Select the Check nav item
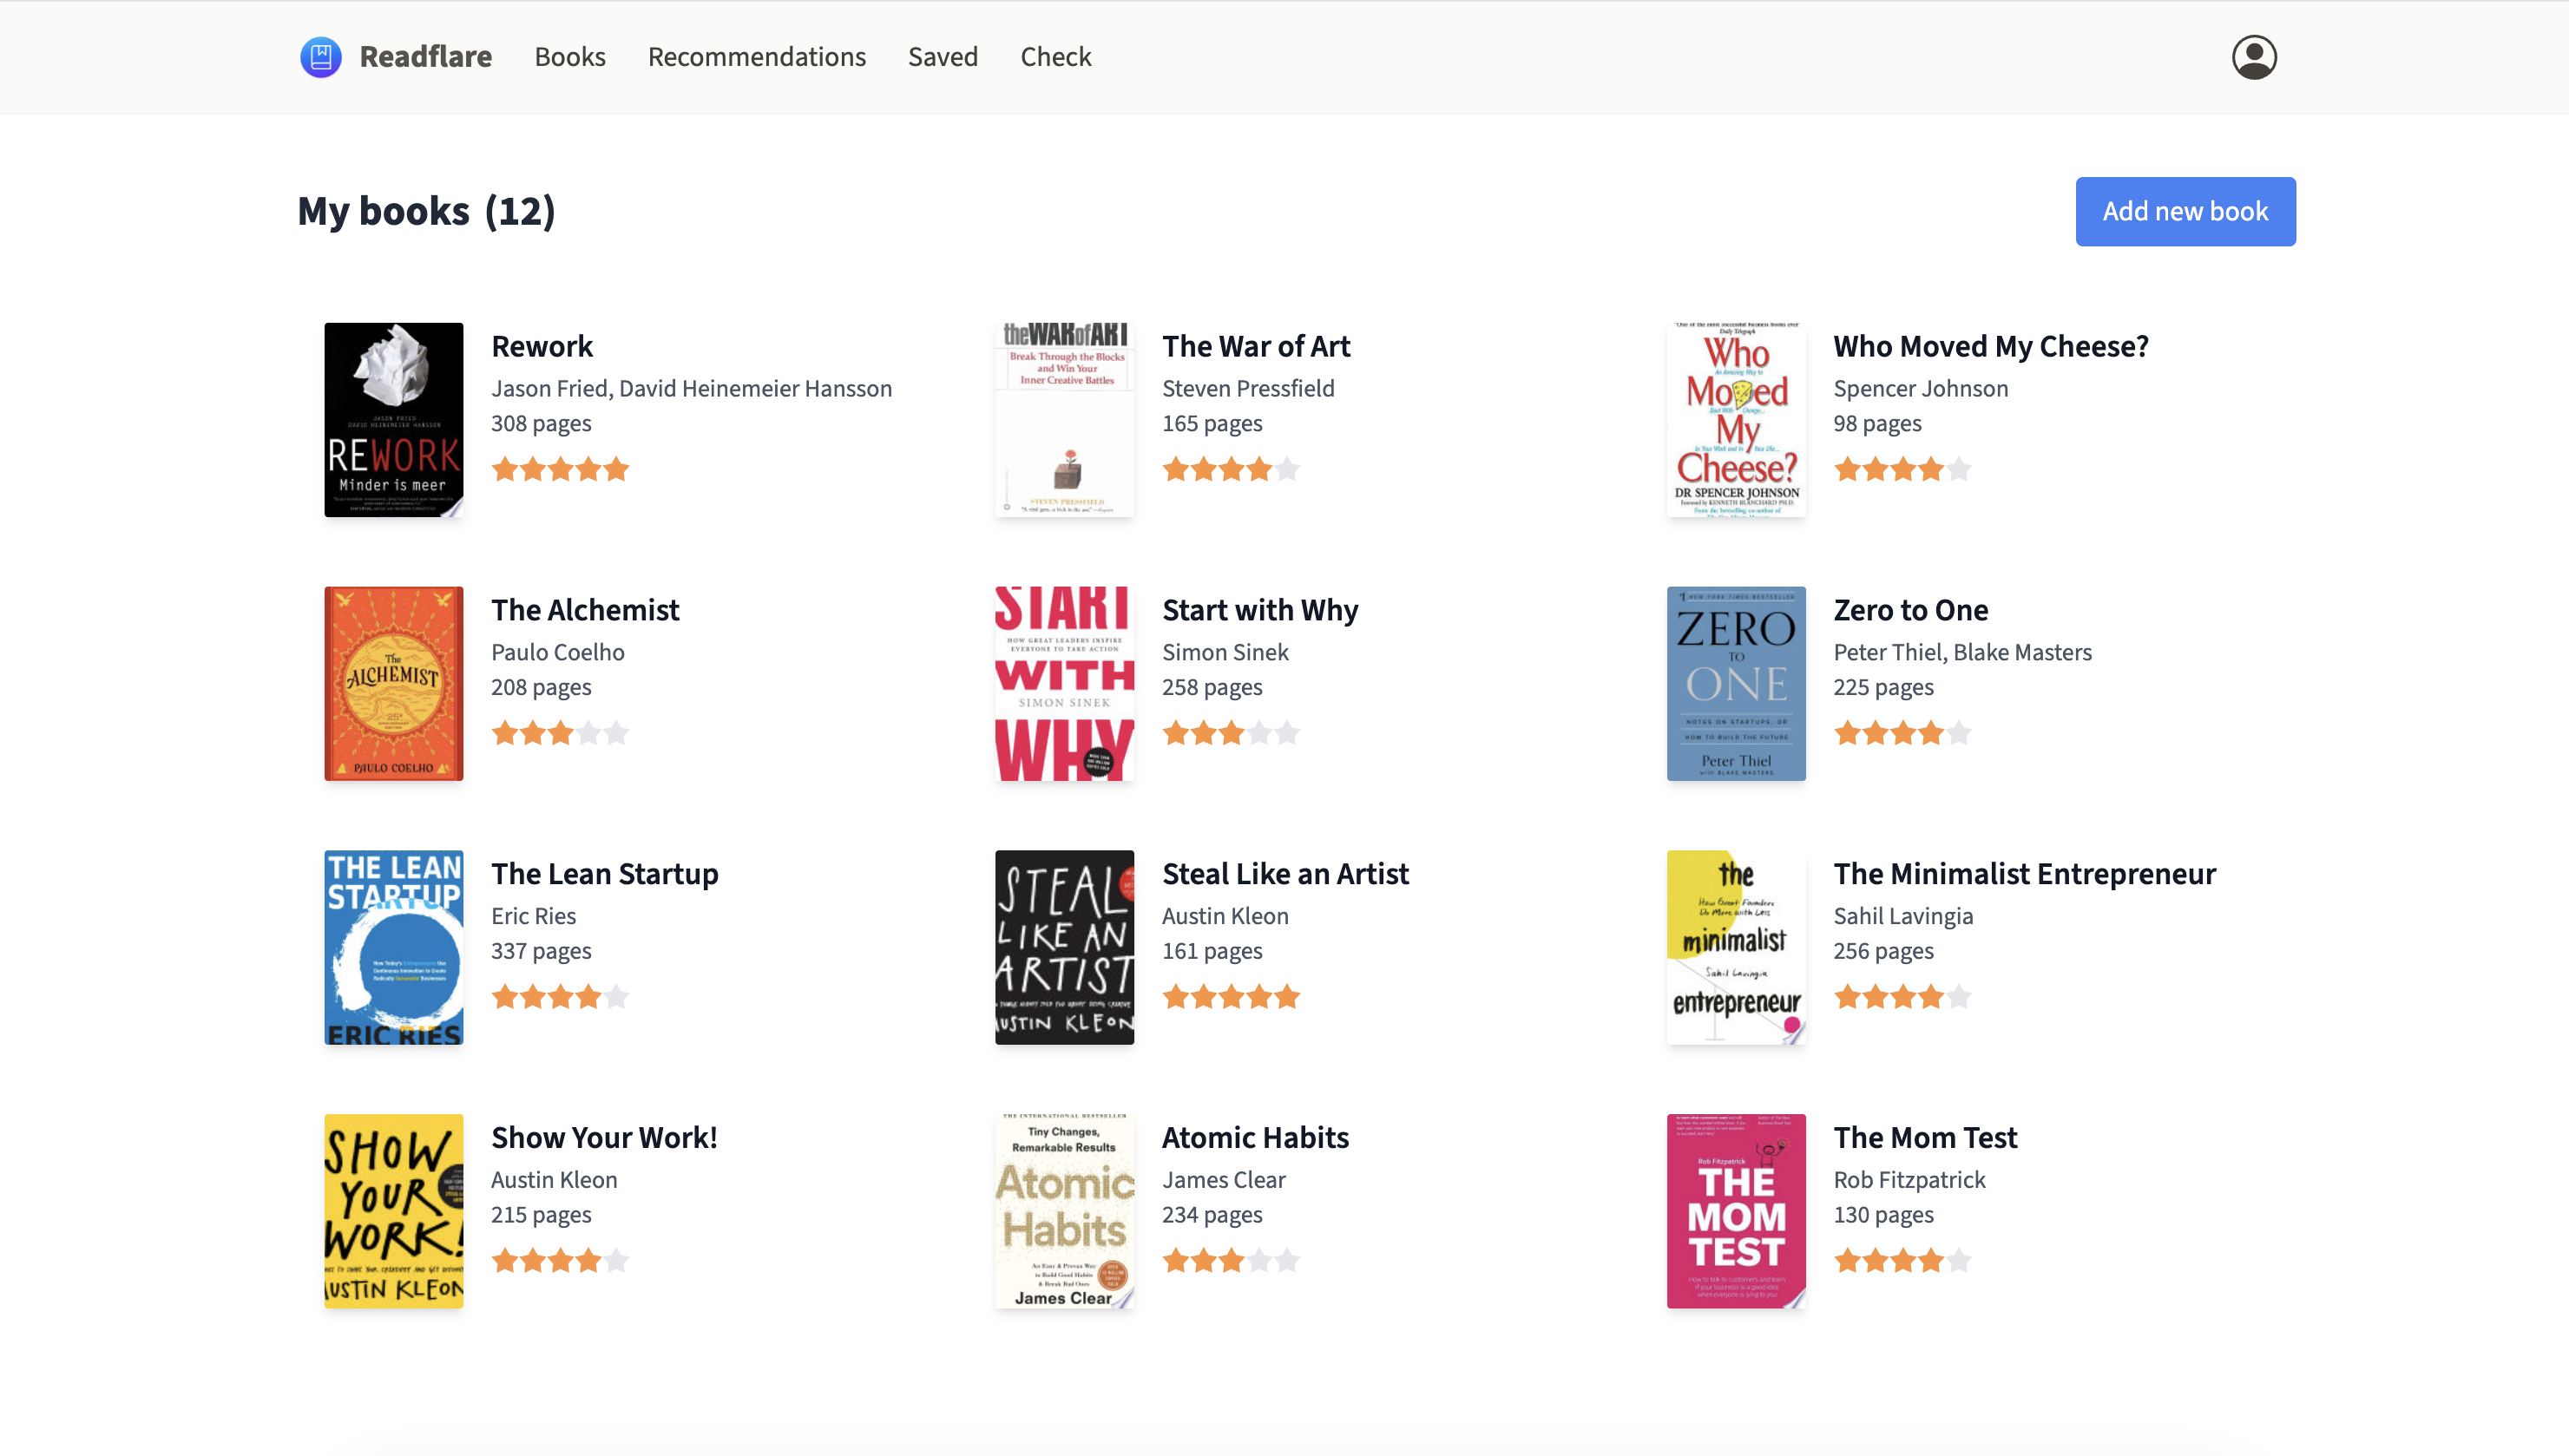Viewport: 2569px width, 1456px height. 1056,57
